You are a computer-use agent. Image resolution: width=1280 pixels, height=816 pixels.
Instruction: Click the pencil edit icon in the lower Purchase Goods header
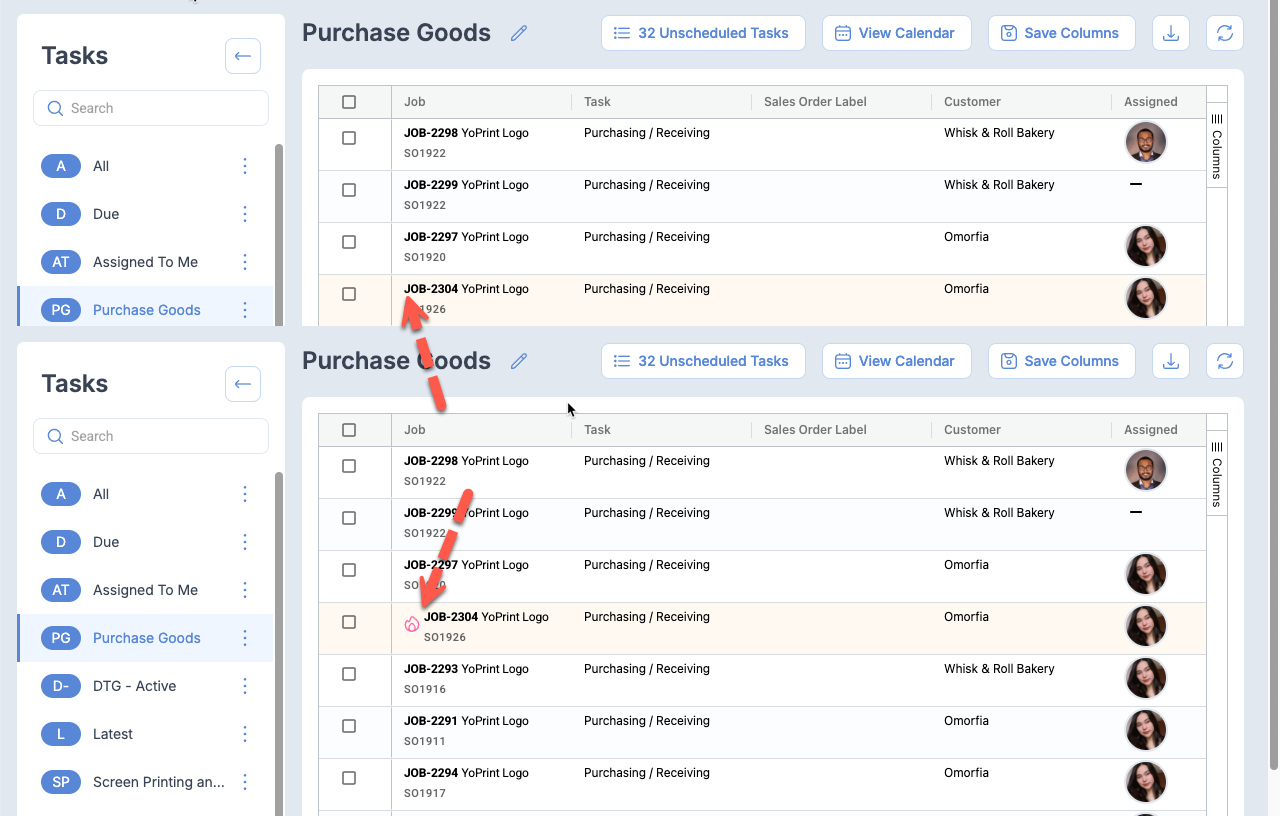click(x=518, y=361)
